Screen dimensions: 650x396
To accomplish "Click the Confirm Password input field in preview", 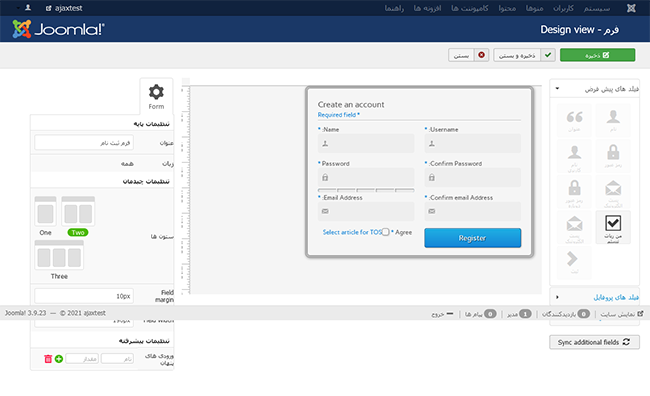I will coord(473,177).
